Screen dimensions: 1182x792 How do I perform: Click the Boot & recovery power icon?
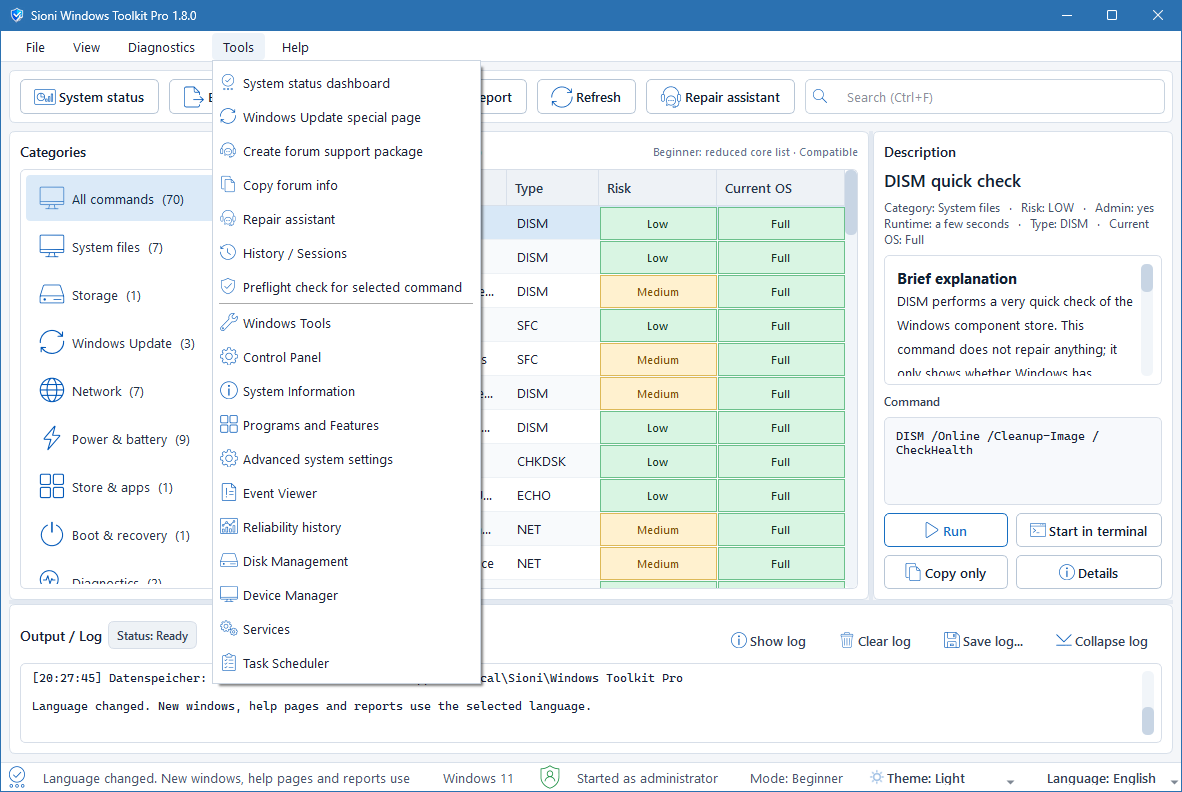[51, 534]
